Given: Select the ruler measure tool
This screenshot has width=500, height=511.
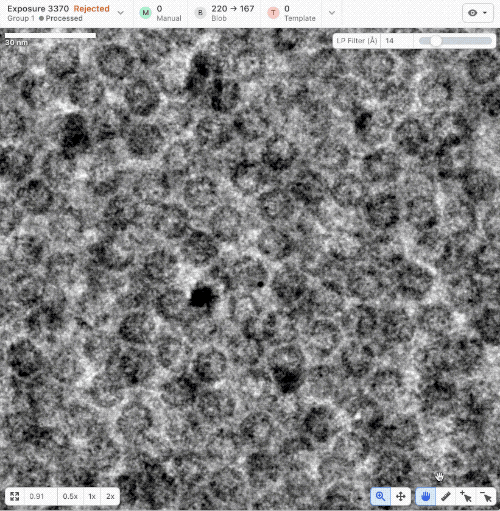Looking at the screenshot, I should tap(446, 496).
